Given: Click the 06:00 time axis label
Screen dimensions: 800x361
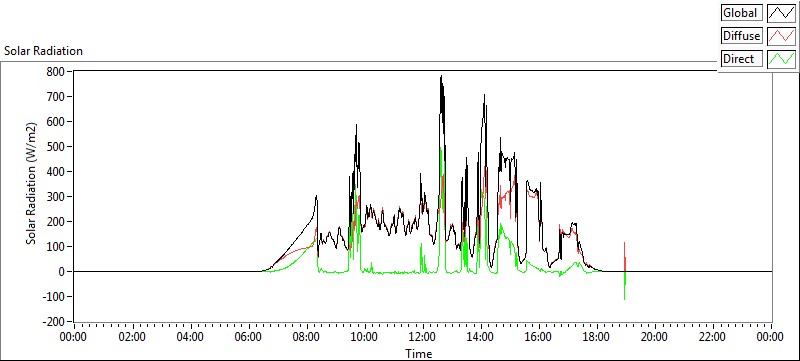Looking at the screenshot, I should coord(249,337).
